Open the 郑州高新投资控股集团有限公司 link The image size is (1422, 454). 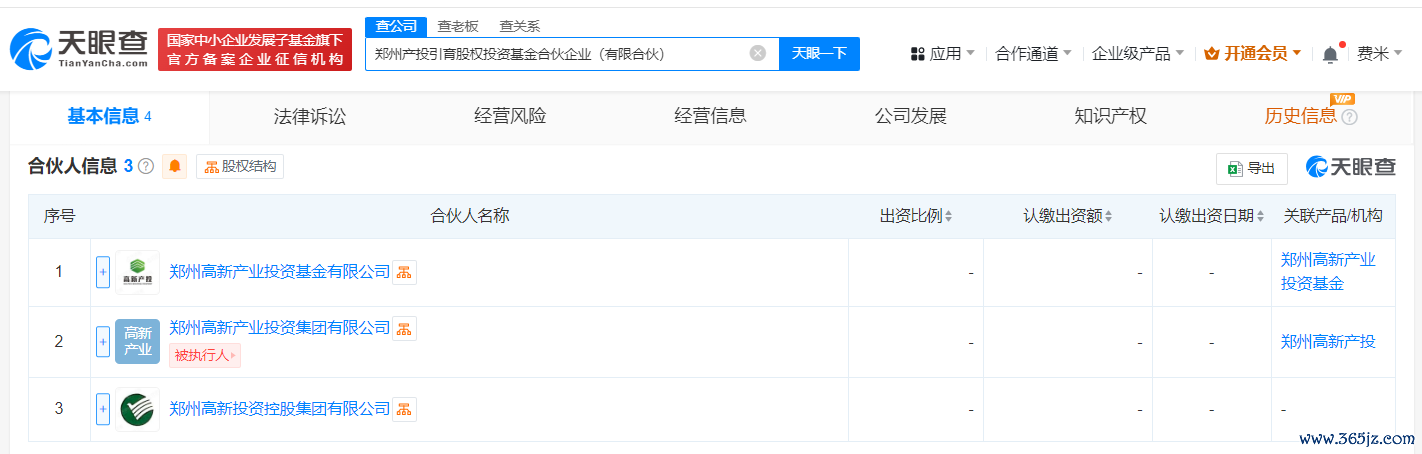tap(279, 409)
